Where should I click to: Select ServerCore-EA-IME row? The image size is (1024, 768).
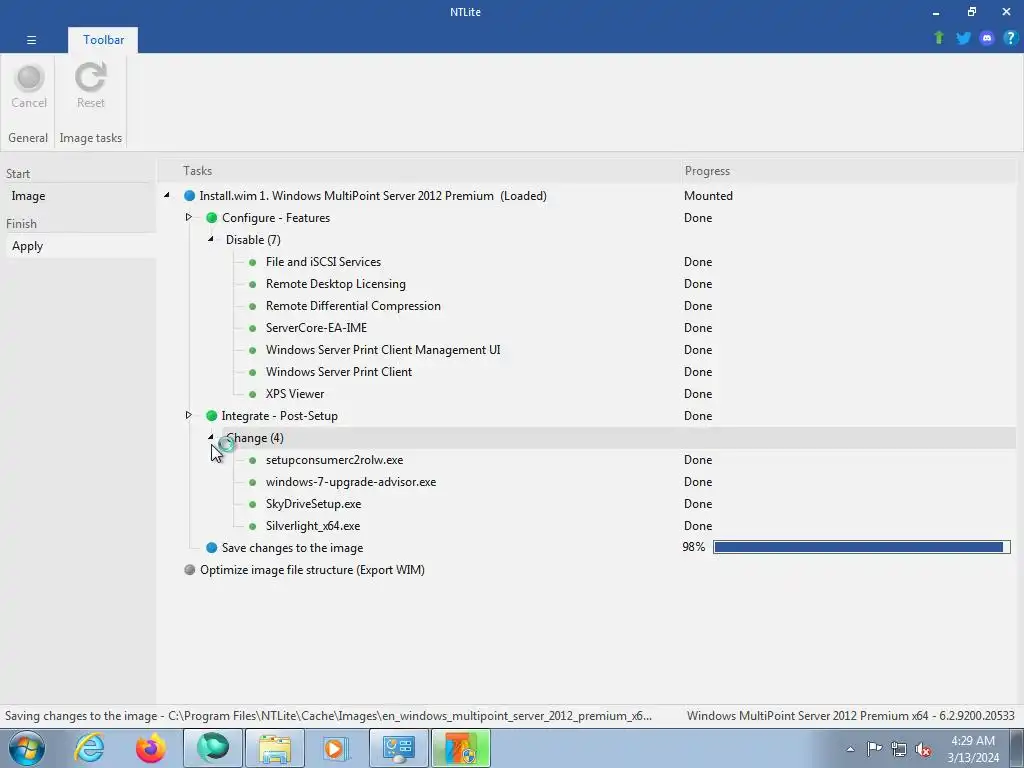pyautogui.click(x=588, y=328)
